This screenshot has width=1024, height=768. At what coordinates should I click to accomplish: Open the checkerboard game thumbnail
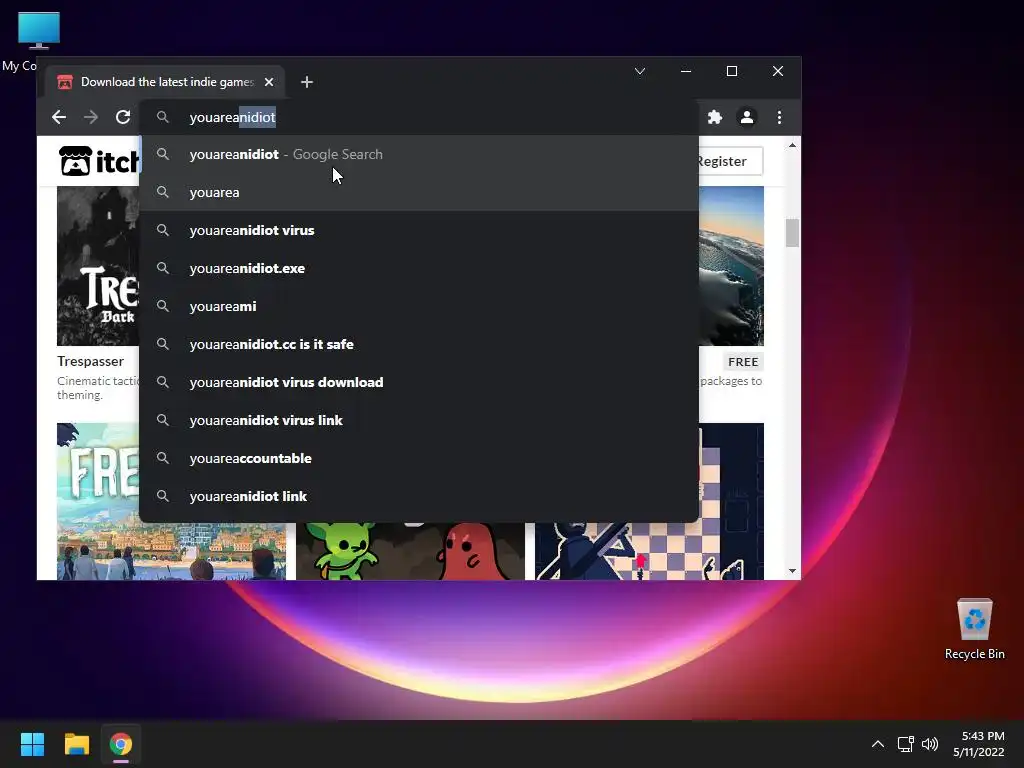pos(649,551)
